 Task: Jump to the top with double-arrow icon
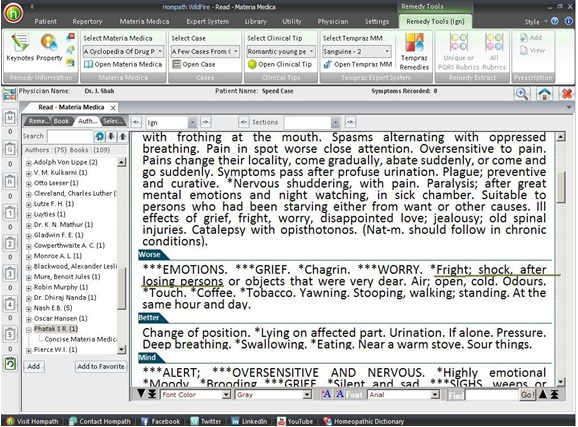point(555,394)
